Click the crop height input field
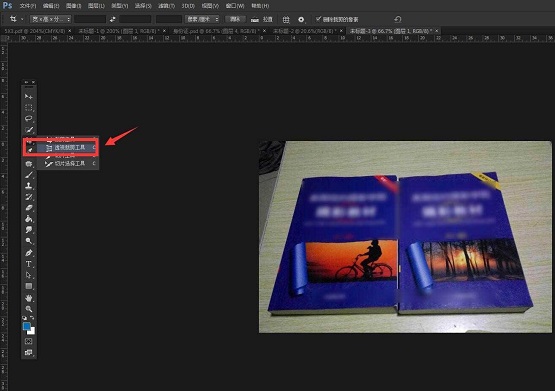The image size is (555, 391). pyautogui.click(x=135, y=19)
